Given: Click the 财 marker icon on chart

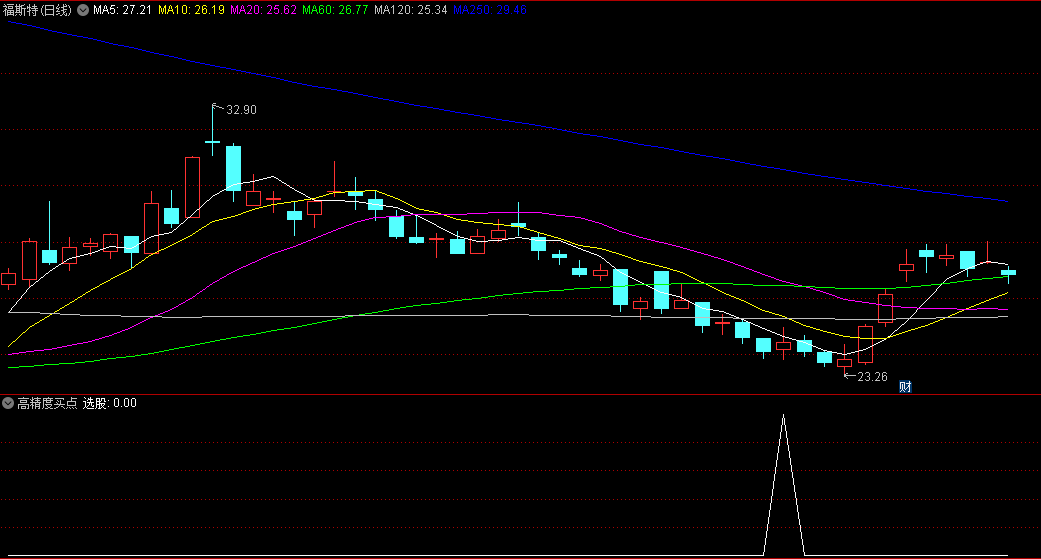Looking at the screenshot, I should coord(905,386).
